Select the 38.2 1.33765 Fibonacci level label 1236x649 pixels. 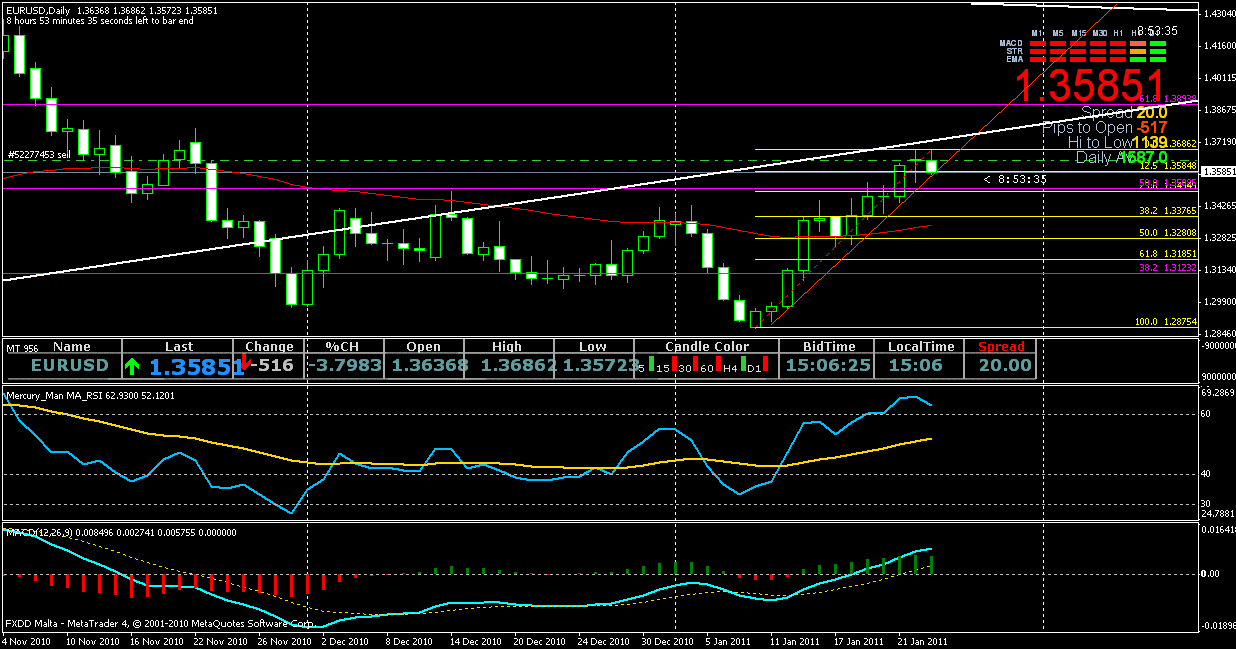coord(1168,211)
